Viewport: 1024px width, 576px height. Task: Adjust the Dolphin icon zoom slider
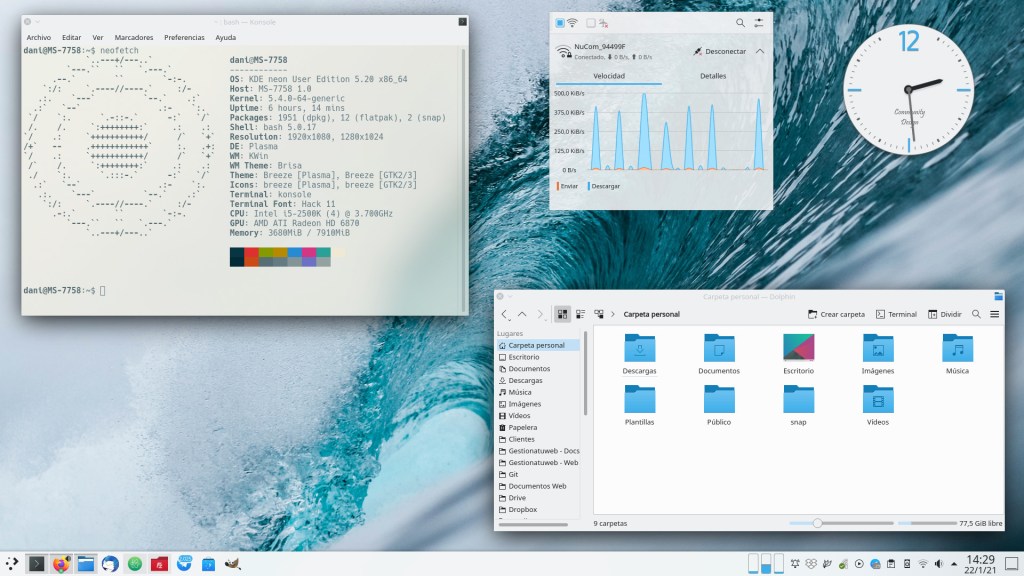pos(818,523)
